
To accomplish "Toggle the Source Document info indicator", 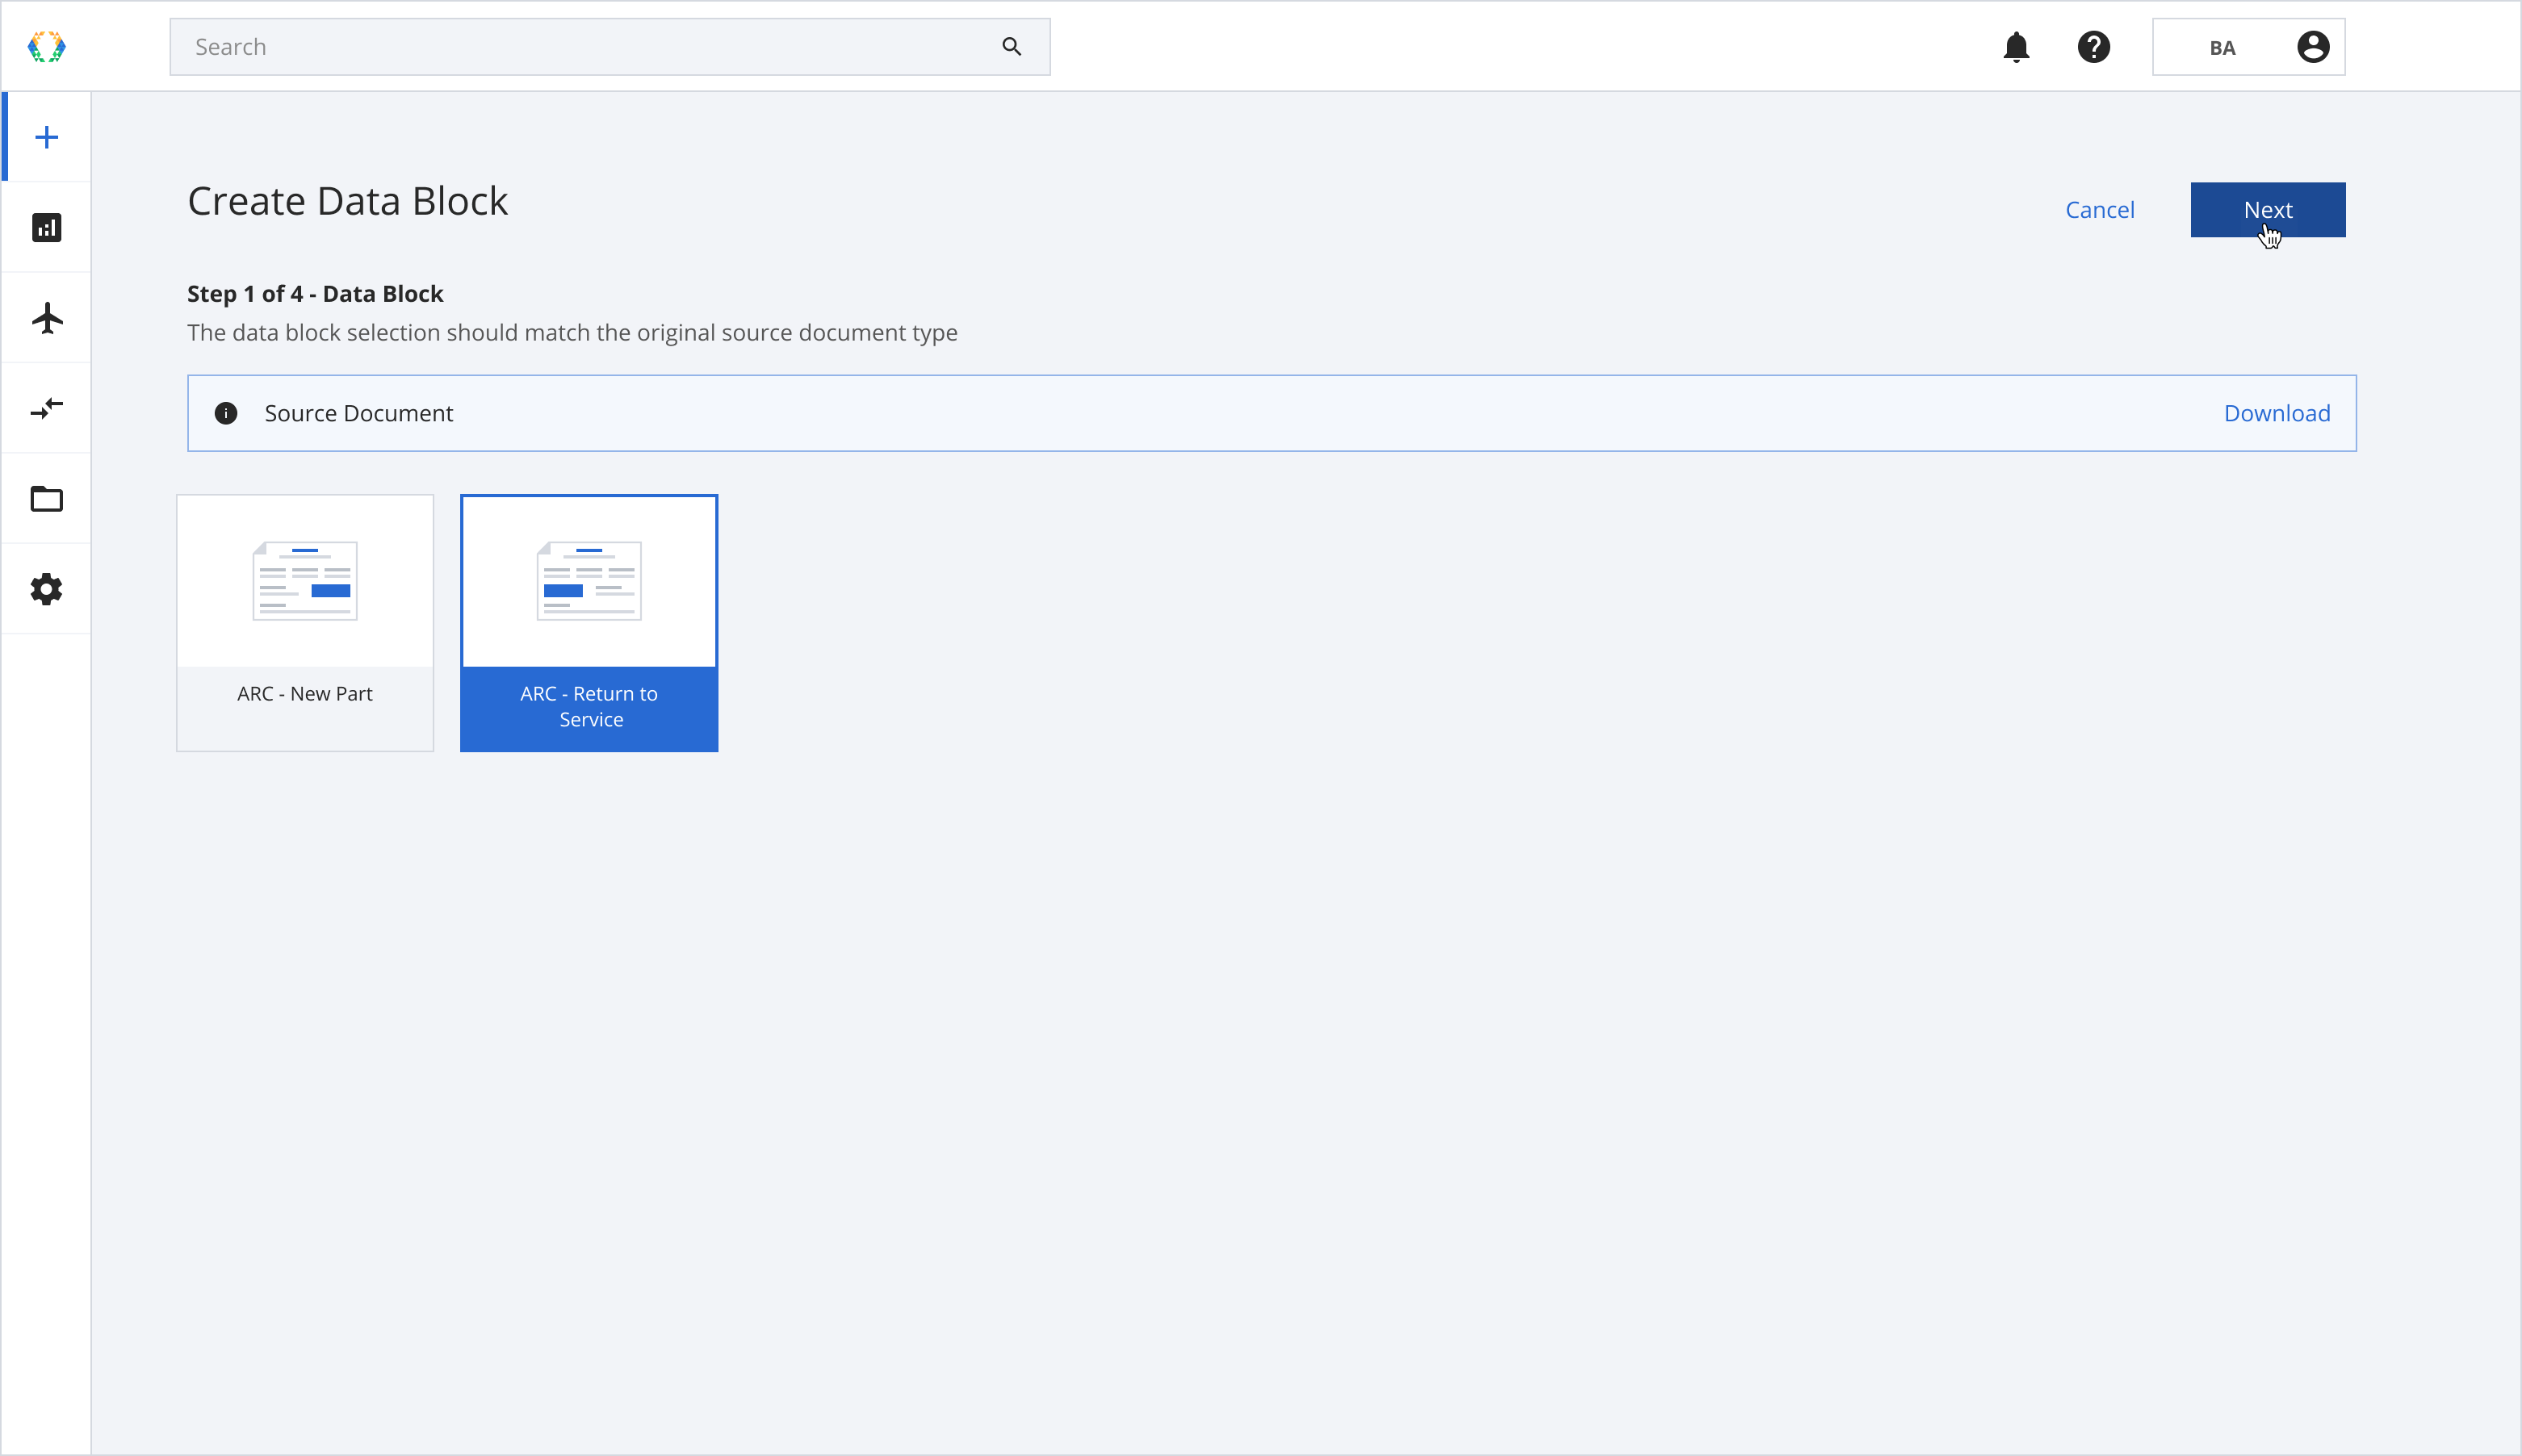I will coord(227,412).
